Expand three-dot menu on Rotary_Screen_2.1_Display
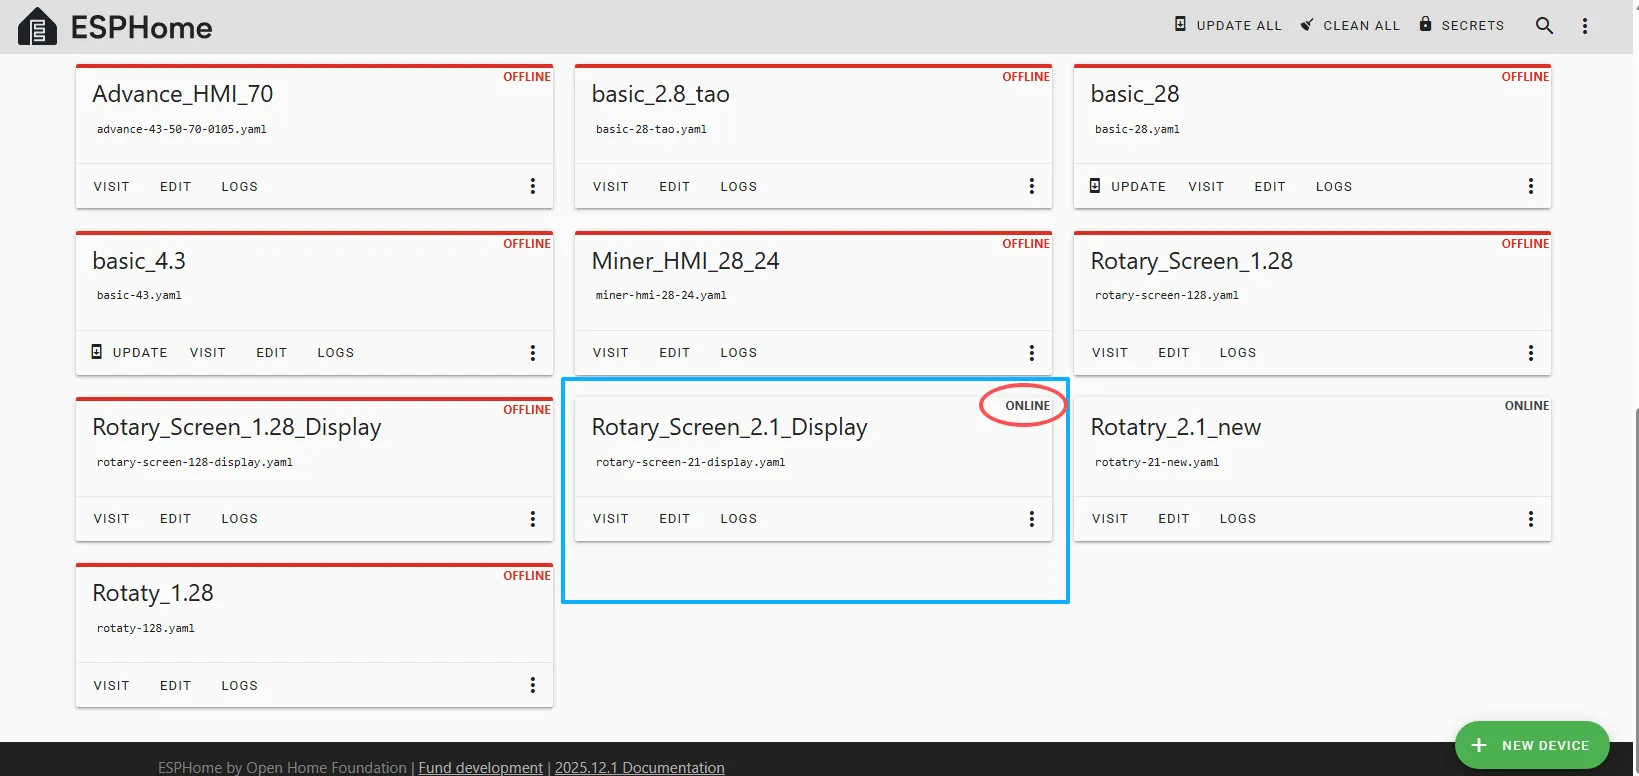 tap(1031, 519)
